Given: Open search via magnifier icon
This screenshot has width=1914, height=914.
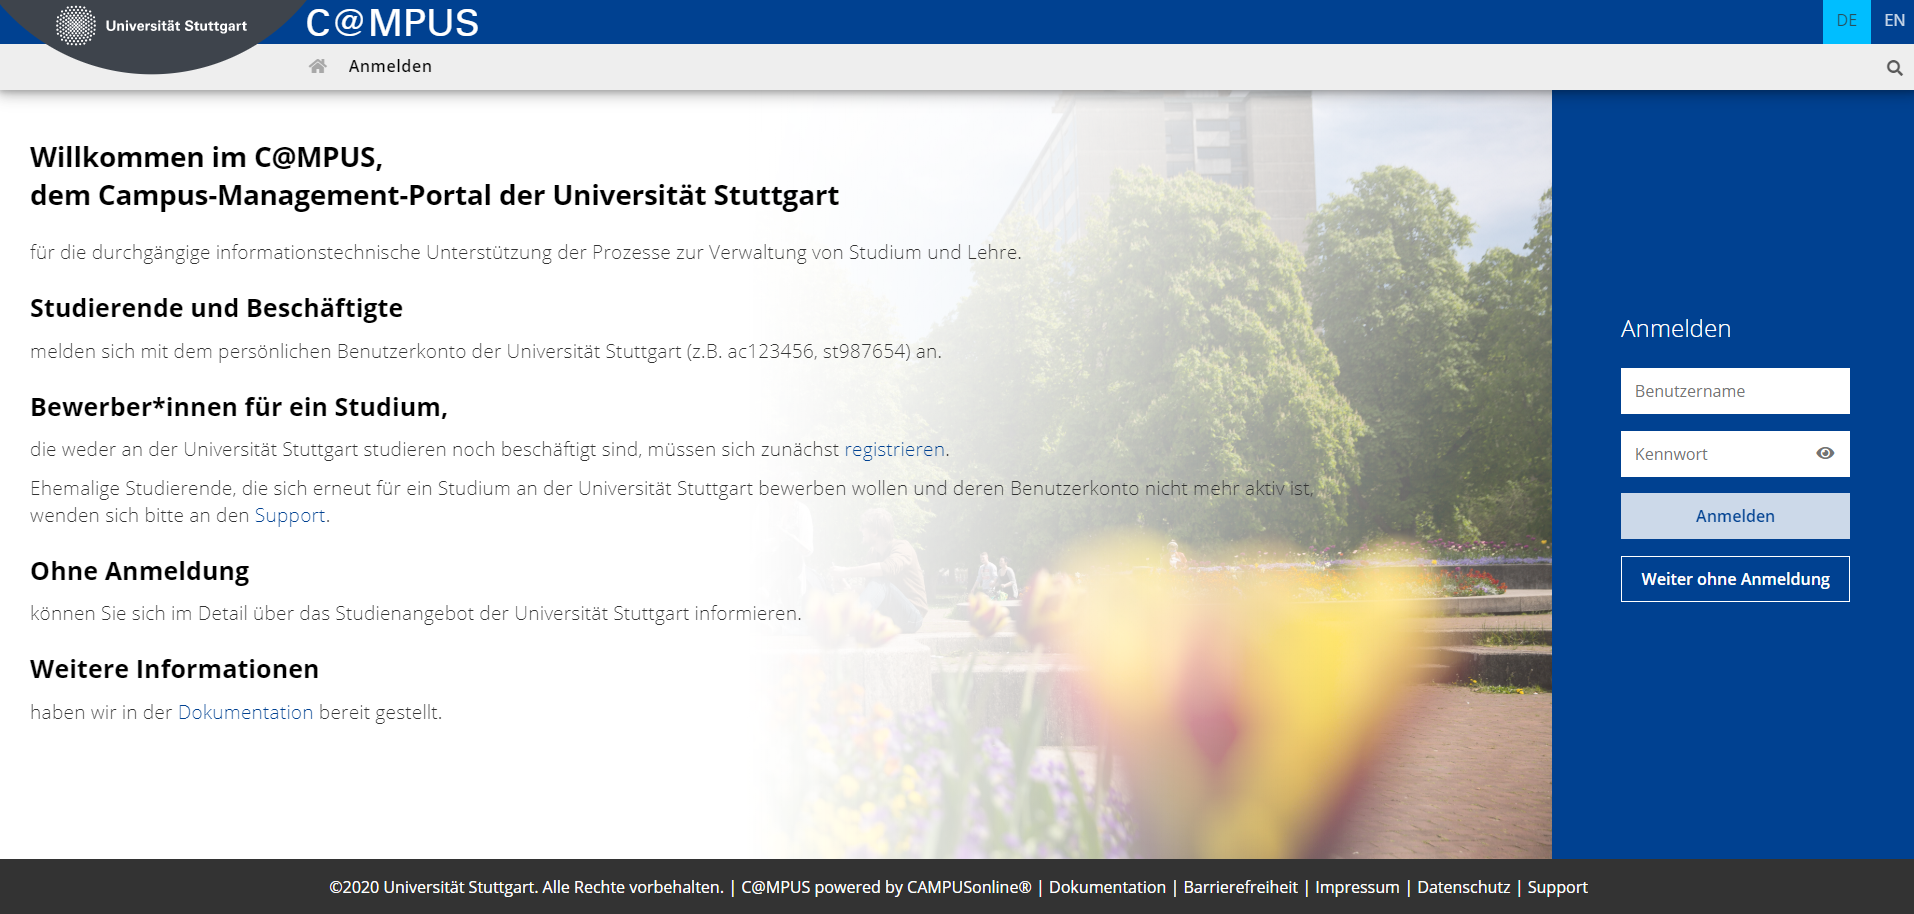Looking at the screenshot, I should [x=1894, y=68].
